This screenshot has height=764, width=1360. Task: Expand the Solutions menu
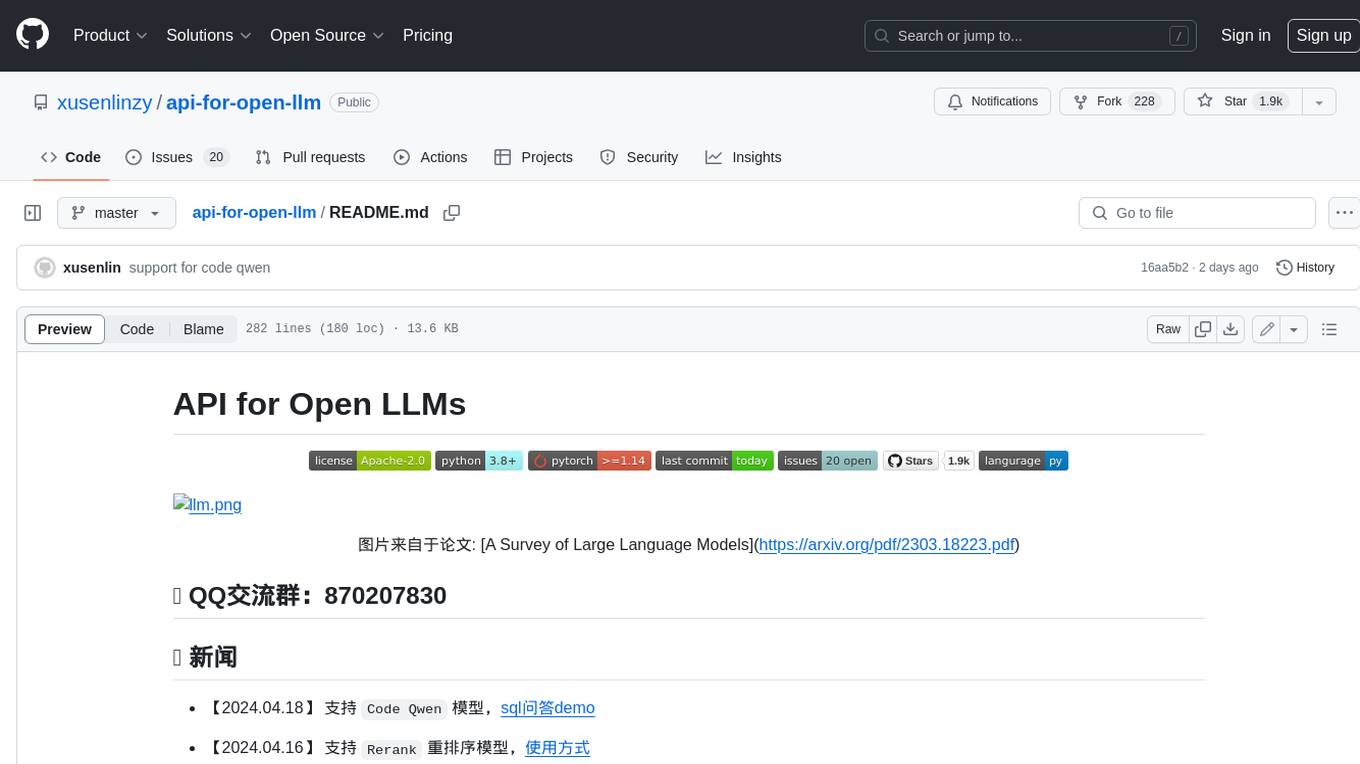point(207,35)
